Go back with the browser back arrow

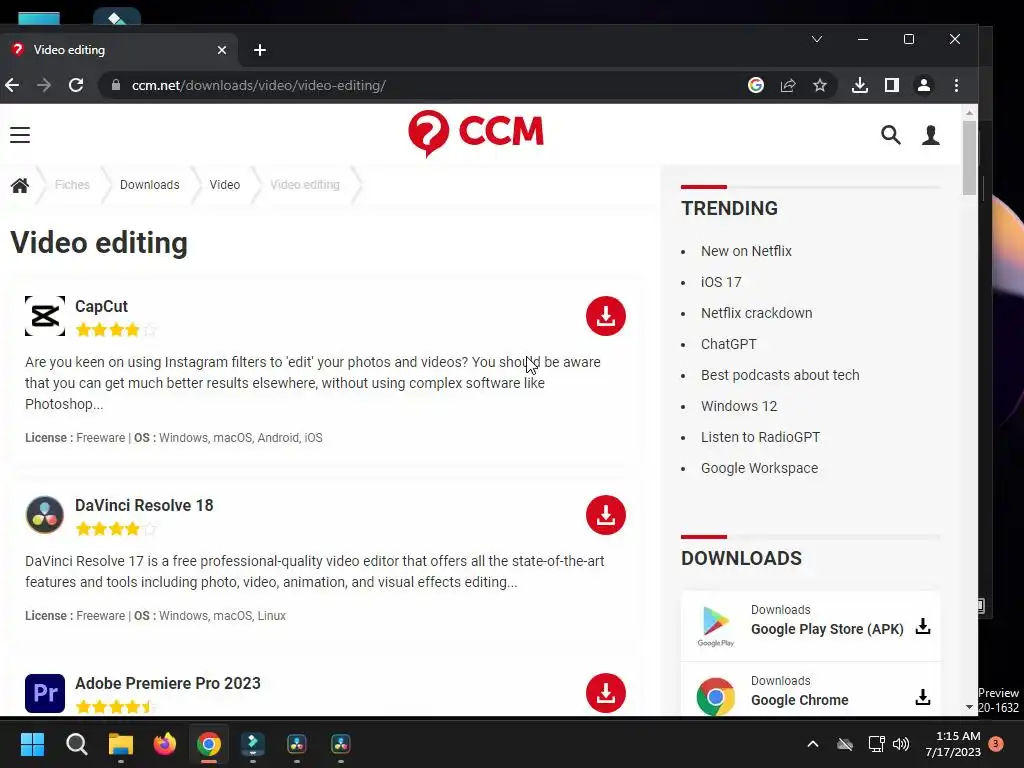pyautogui.click(x=12, y=85)
